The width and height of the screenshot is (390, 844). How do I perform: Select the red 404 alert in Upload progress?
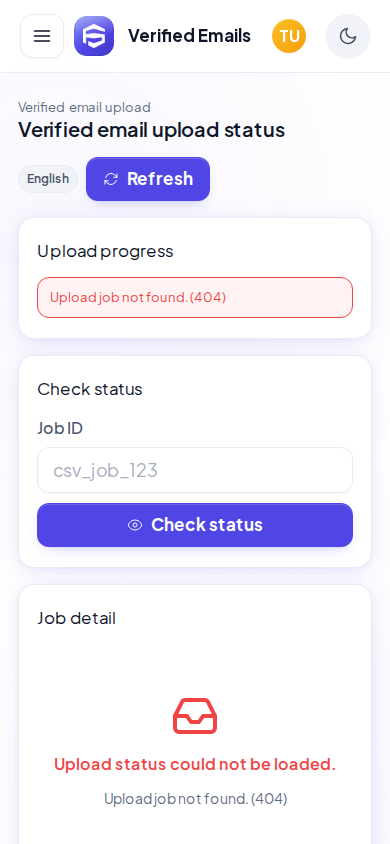coord(195,297)
